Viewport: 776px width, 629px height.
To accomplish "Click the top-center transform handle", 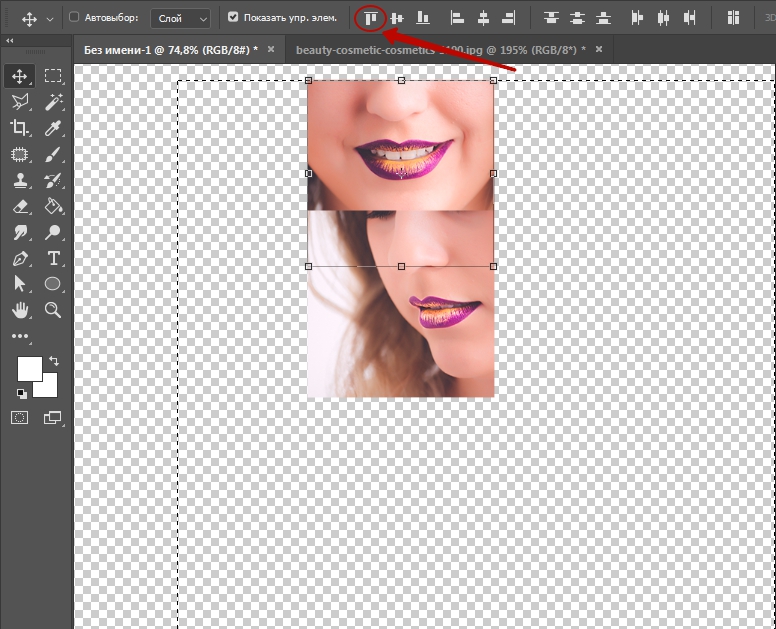I will click(401, 80).
